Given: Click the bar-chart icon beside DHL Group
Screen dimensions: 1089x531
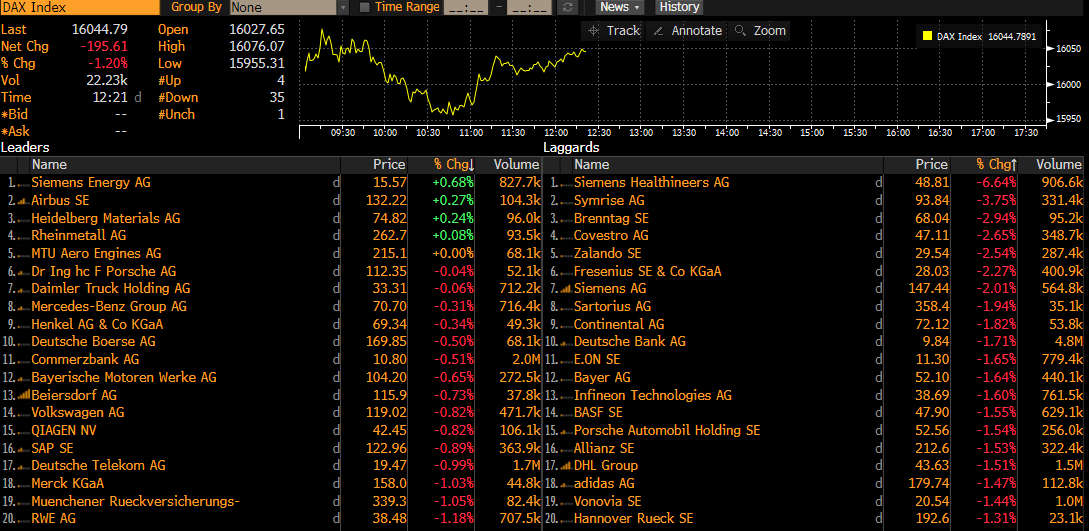Looking at the screenshot, I should (x=565, y=466).
